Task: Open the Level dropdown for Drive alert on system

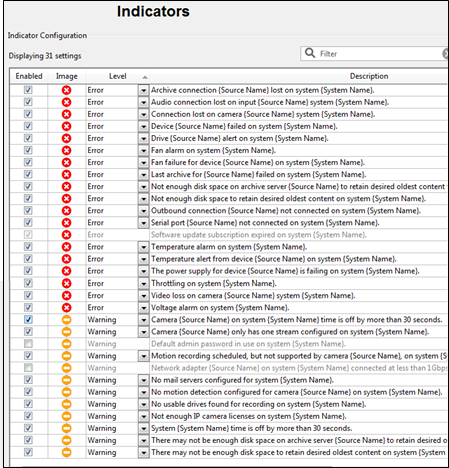Action: [143, 138]
